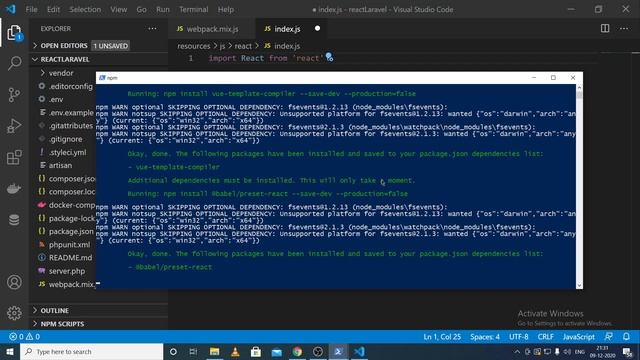Open the Help menu
Viewport: 640px width, 360px height.
[x=226, y=9]
